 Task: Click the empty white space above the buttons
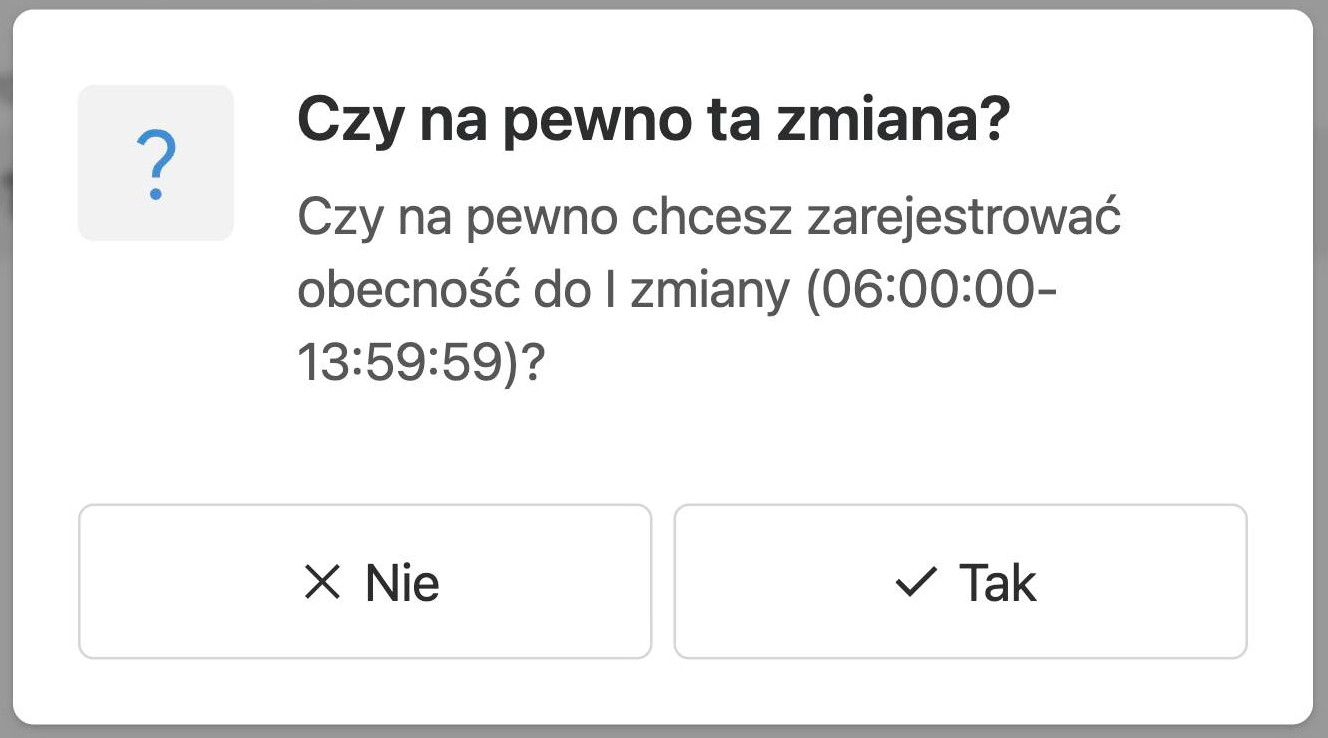660,450
